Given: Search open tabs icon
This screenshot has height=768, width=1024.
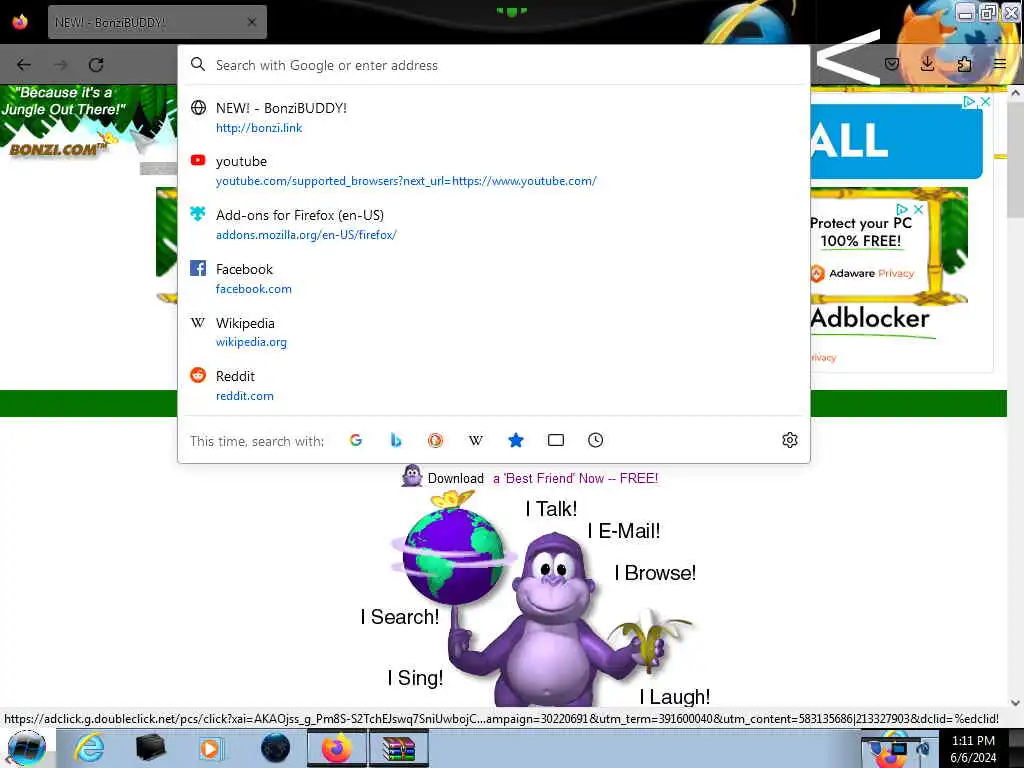Looking at the screenshot, I should coord(556,440).
